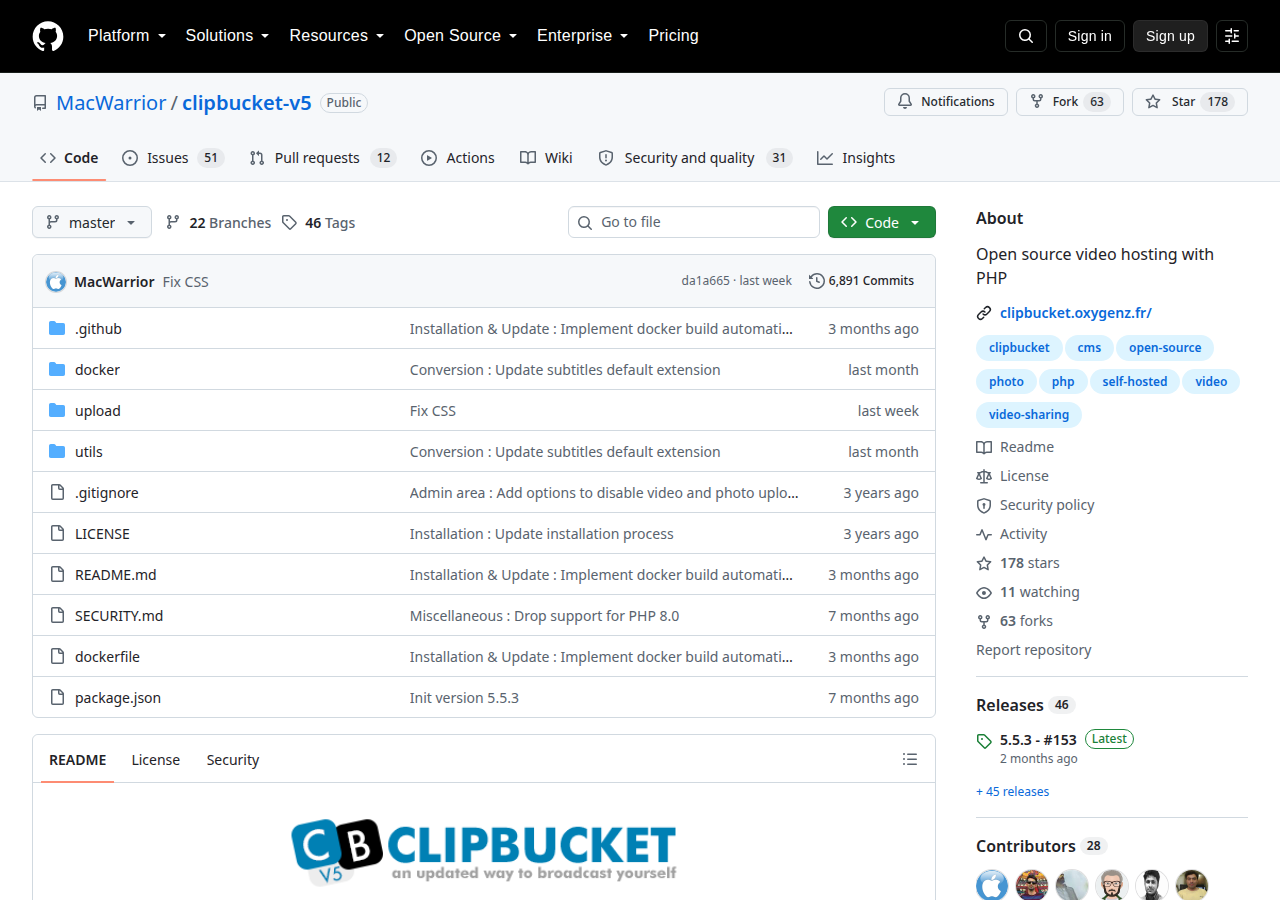1280x900 pixels.
Task: Click the LICENSE file icon
Action: 57,534
